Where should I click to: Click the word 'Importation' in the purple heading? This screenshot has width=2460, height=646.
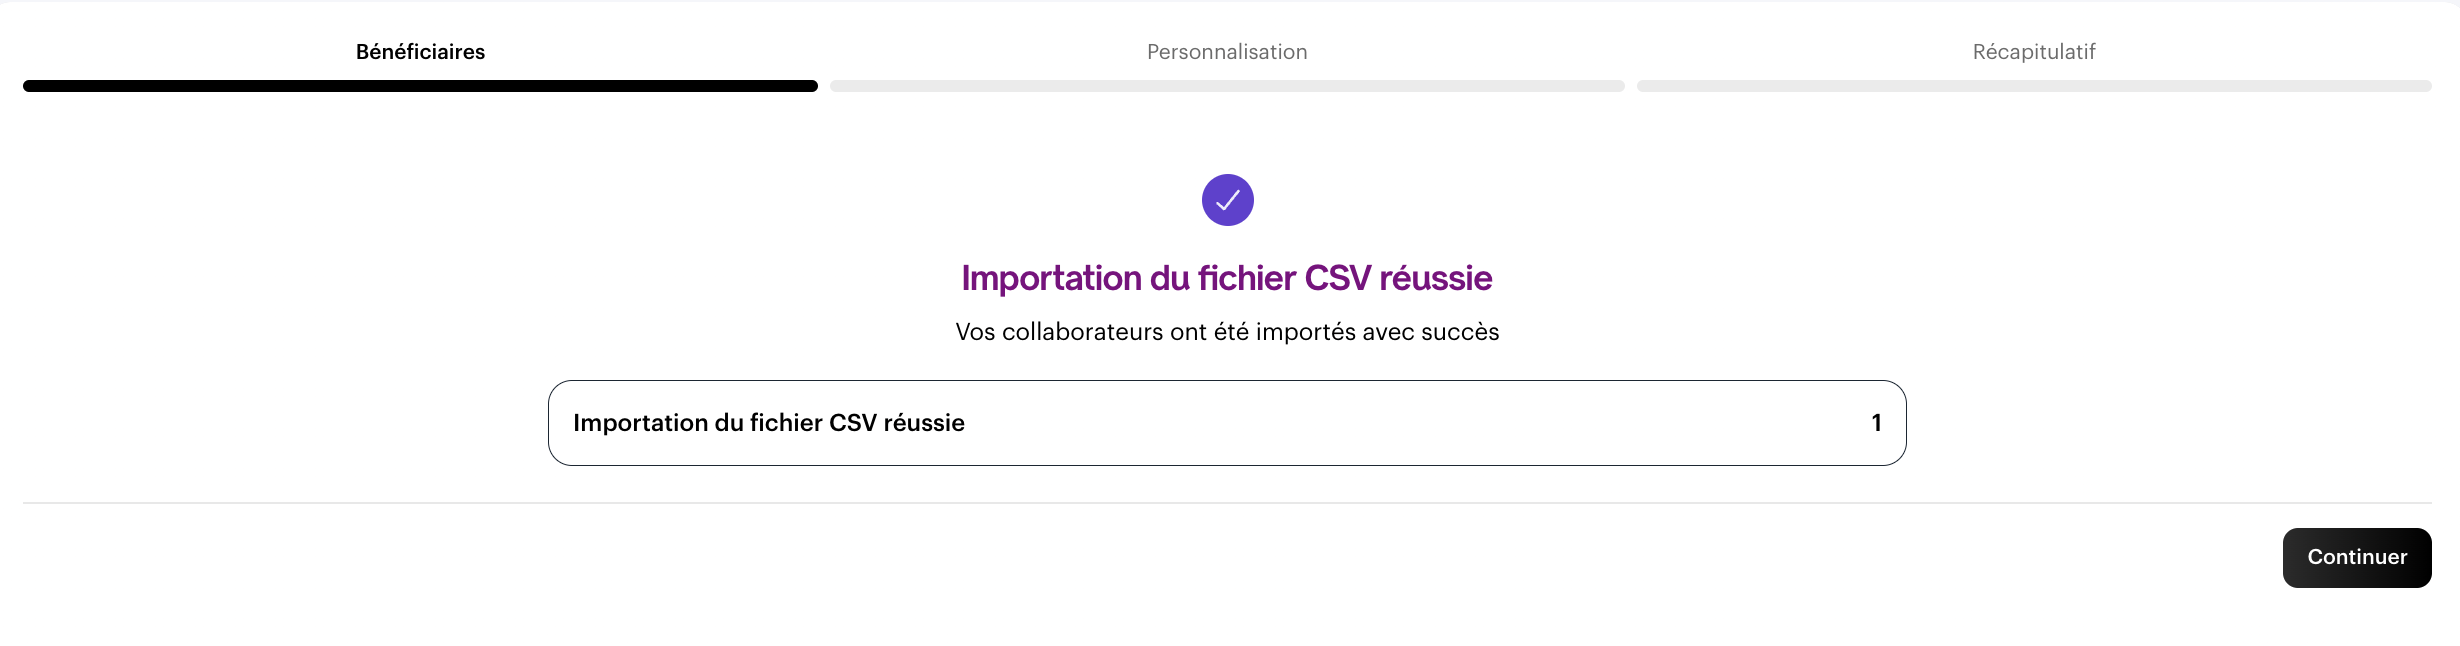click(1051, 278)
